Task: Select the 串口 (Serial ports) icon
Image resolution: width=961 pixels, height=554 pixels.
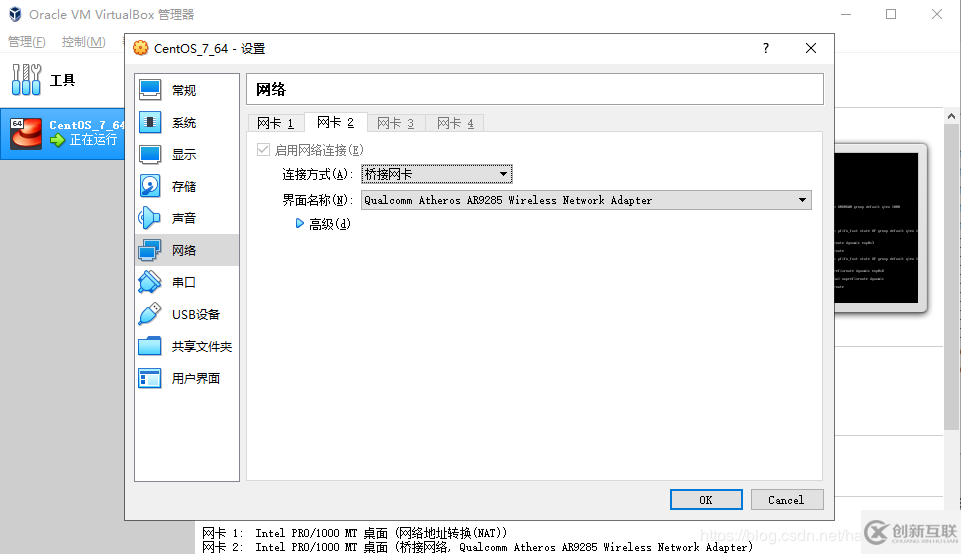Action: (150, 282)
